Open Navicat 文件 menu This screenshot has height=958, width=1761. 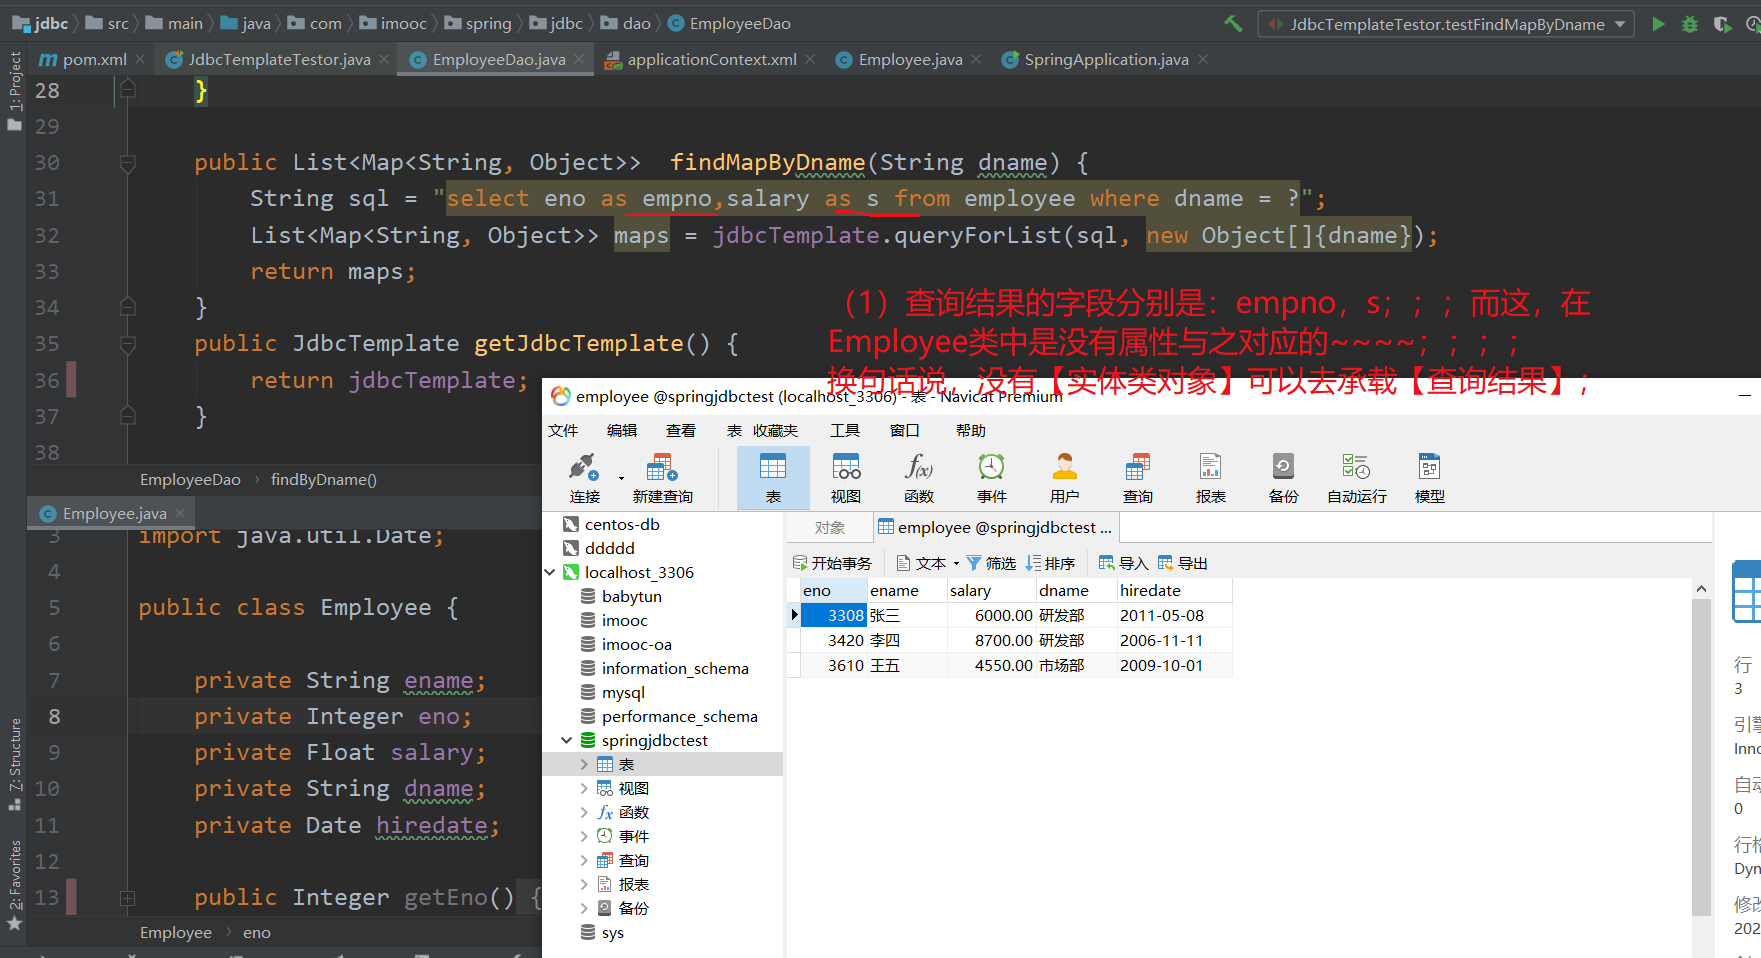click(x=563, y=431)
